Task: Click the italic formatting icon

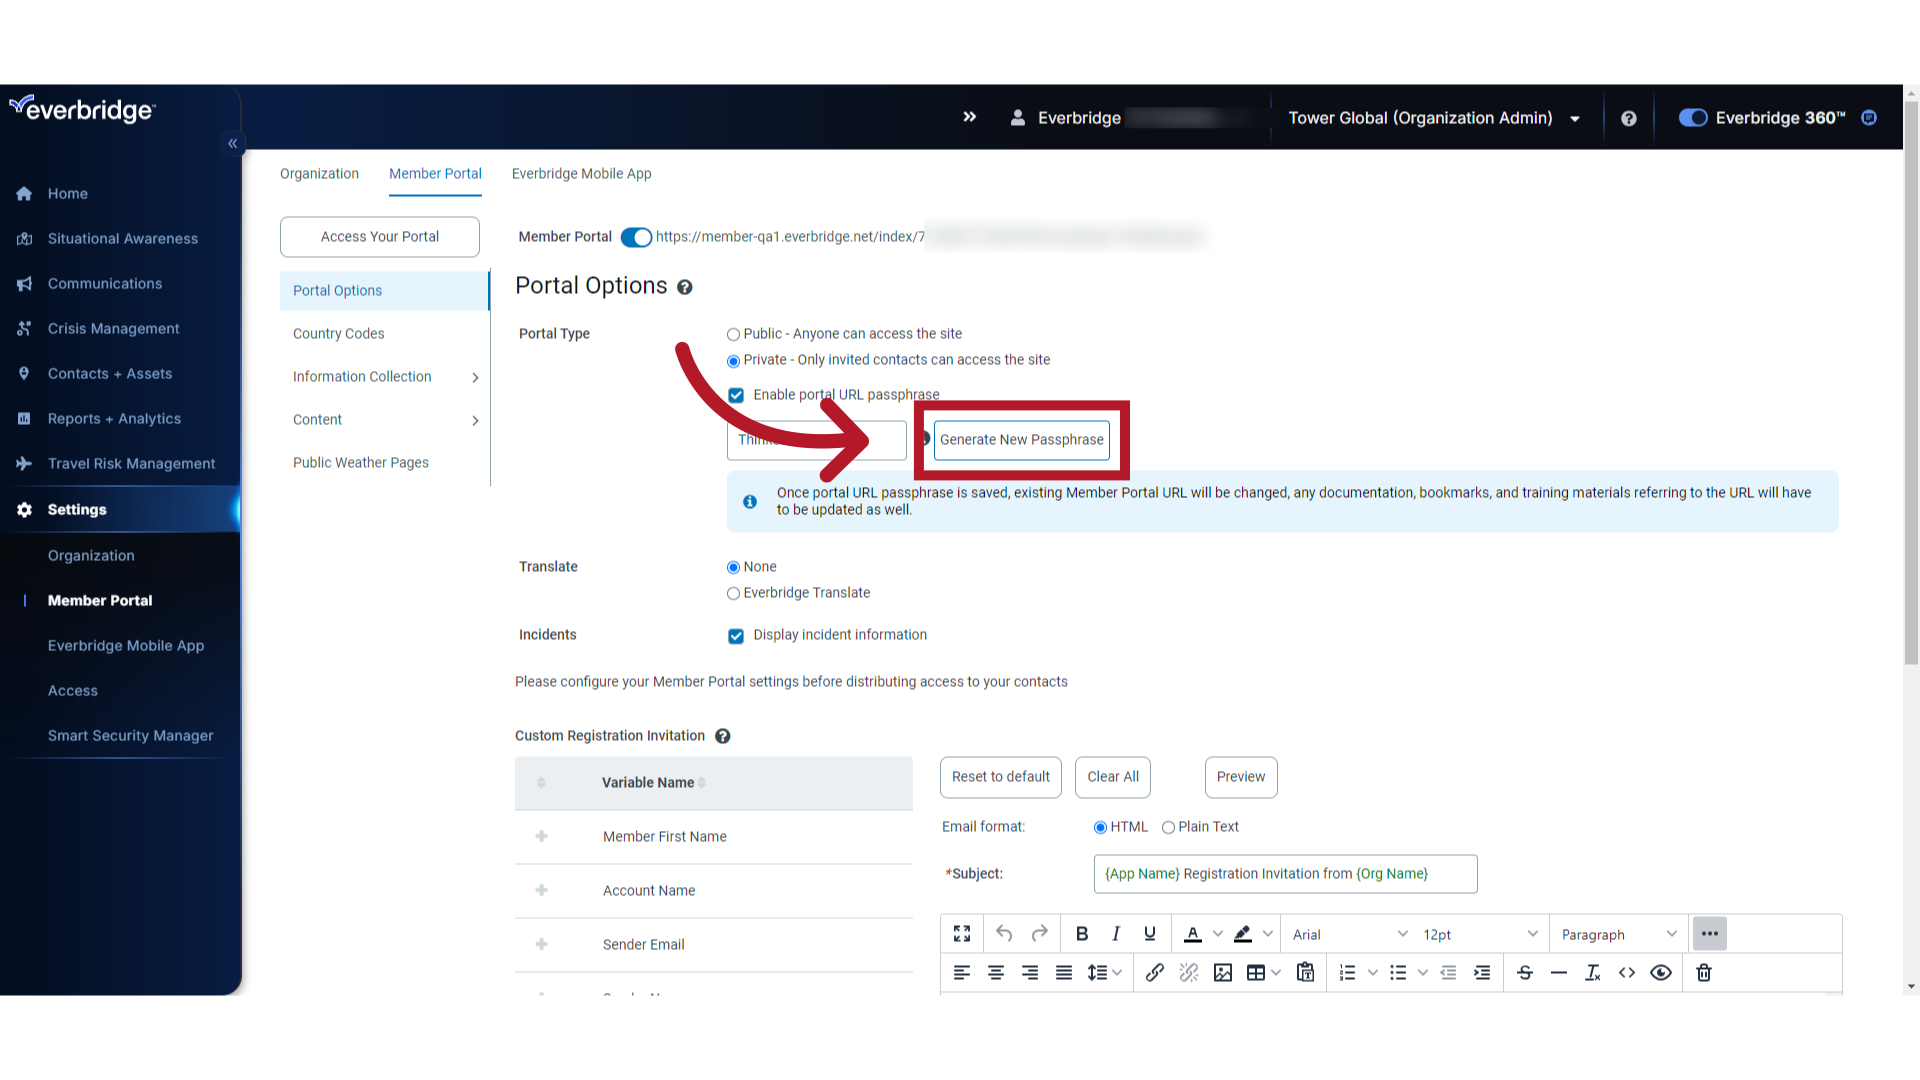Action: tap(1116, 934)
